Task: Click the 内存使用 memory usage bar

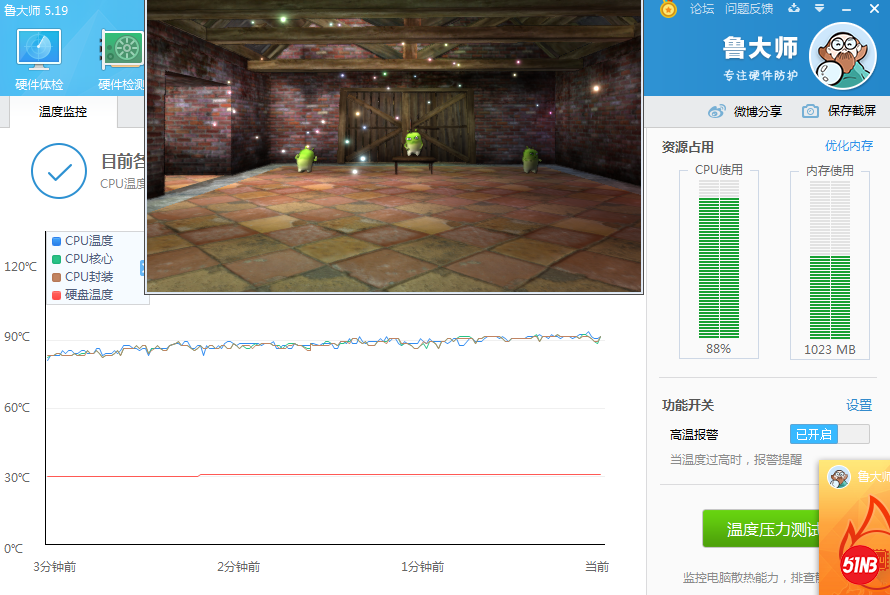Action: [830, 259]
